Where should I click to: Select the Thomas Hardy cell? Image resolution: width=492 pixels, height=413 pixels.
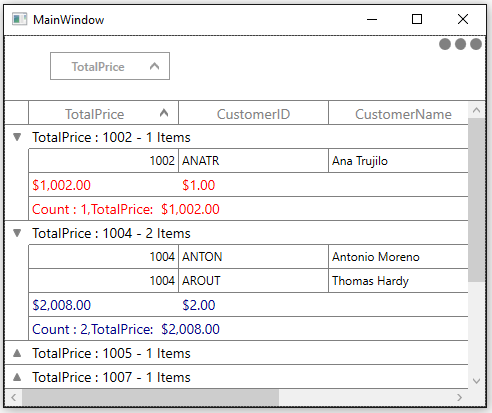(x=399, y=281)
